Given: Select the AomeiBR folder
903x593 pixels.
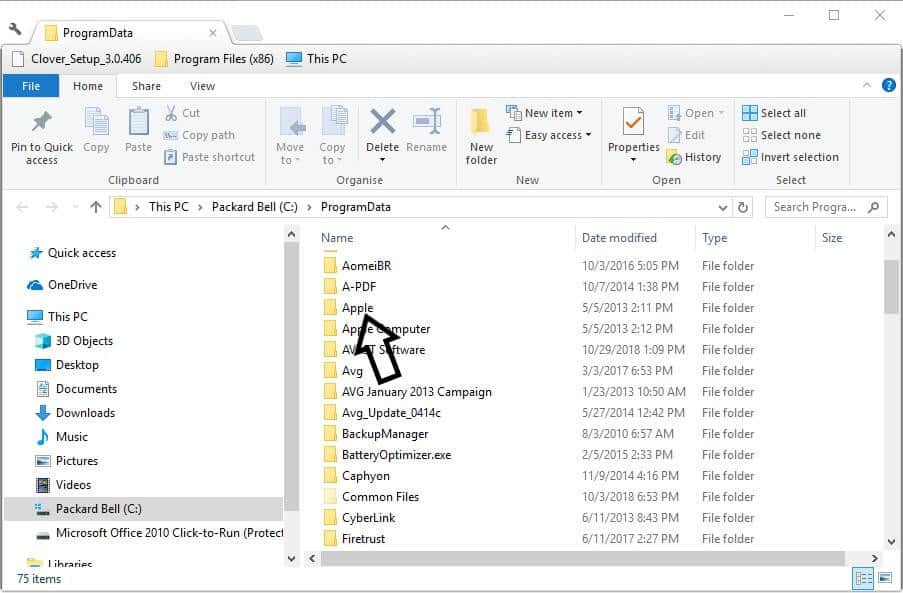Looking at the screenshot, I should pyautogui.click(x=357, y=266).
